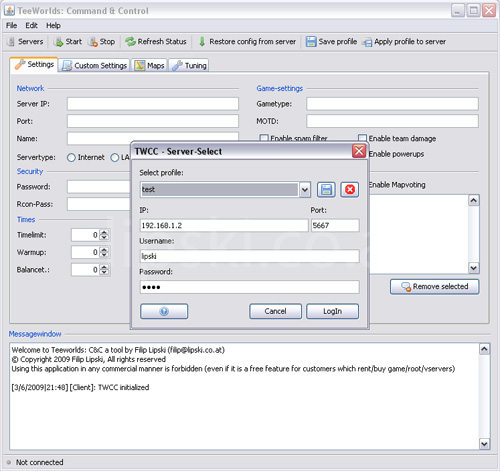Decrease the Timelimit spinner value
The height and width of the screenshot is (471, 500).
point(105,238)
